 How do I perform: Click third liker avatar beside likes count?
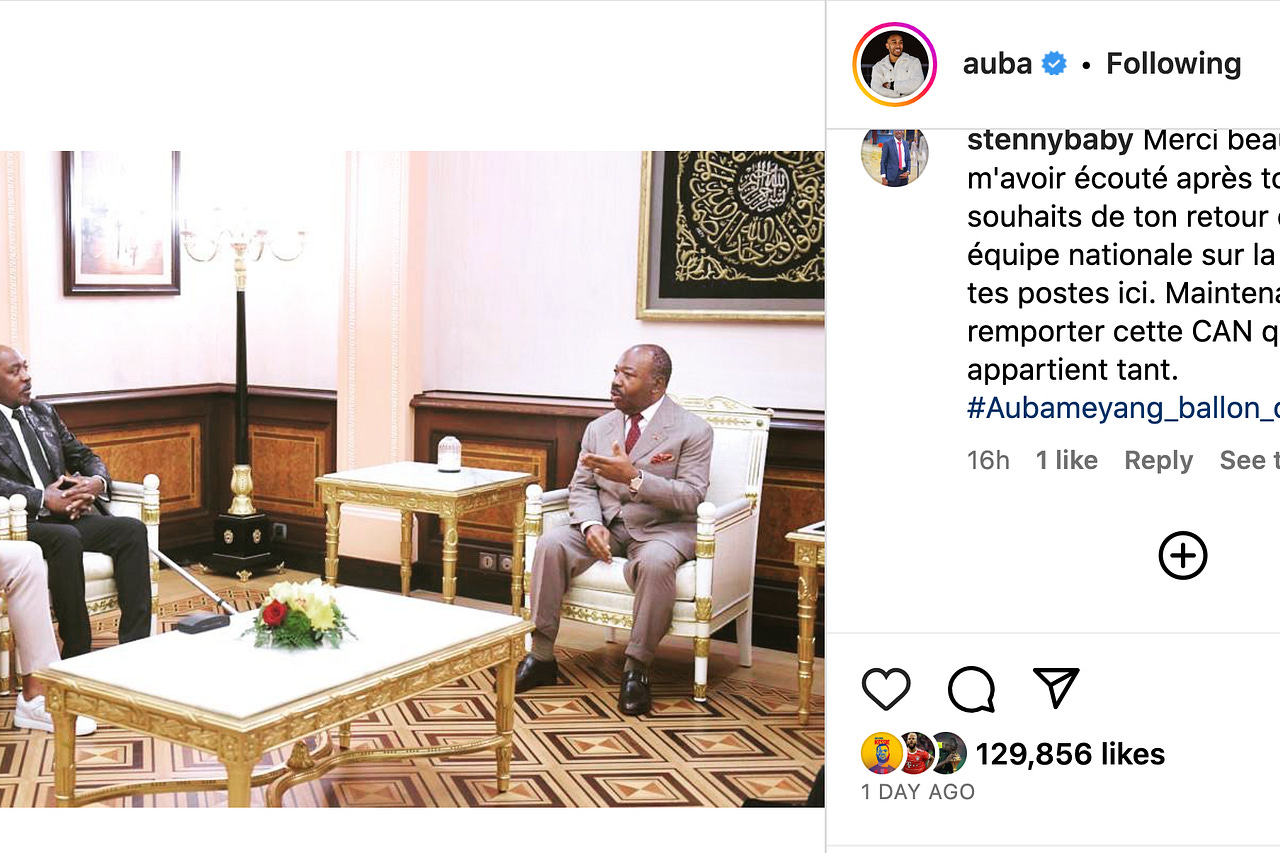[948, 753]
